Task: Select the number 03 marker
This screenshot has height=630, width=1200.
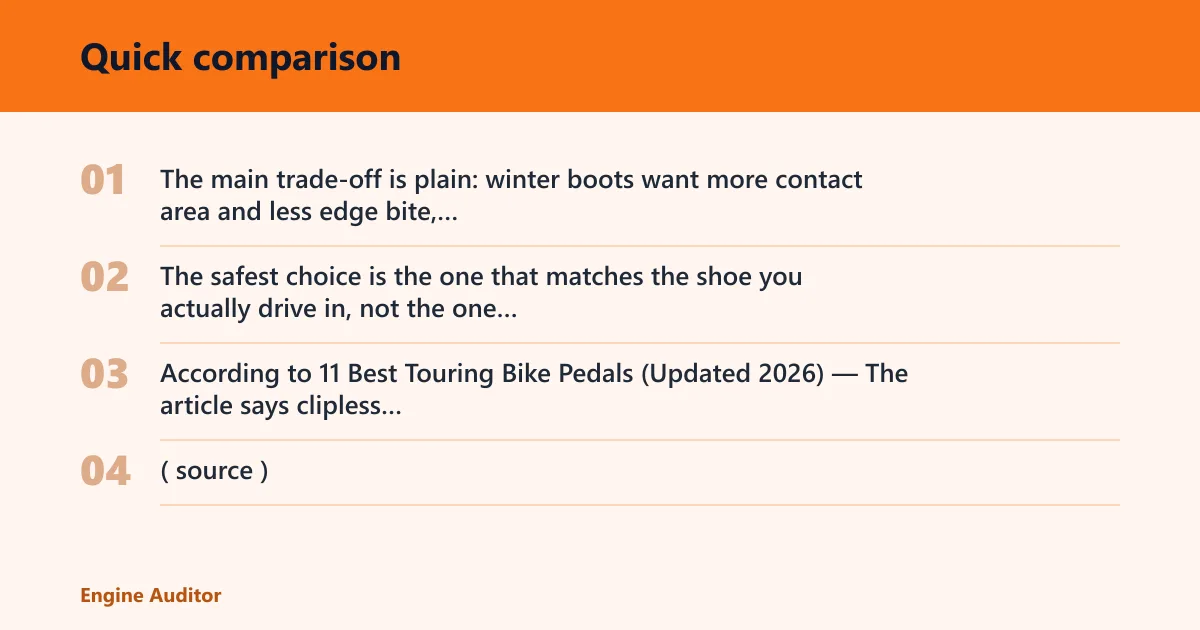Action: click(x=105, y=375)
